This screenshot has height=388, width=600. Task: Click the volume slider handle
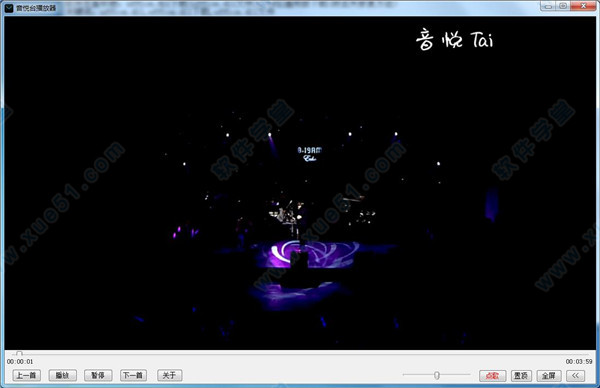tap(437, 375)
